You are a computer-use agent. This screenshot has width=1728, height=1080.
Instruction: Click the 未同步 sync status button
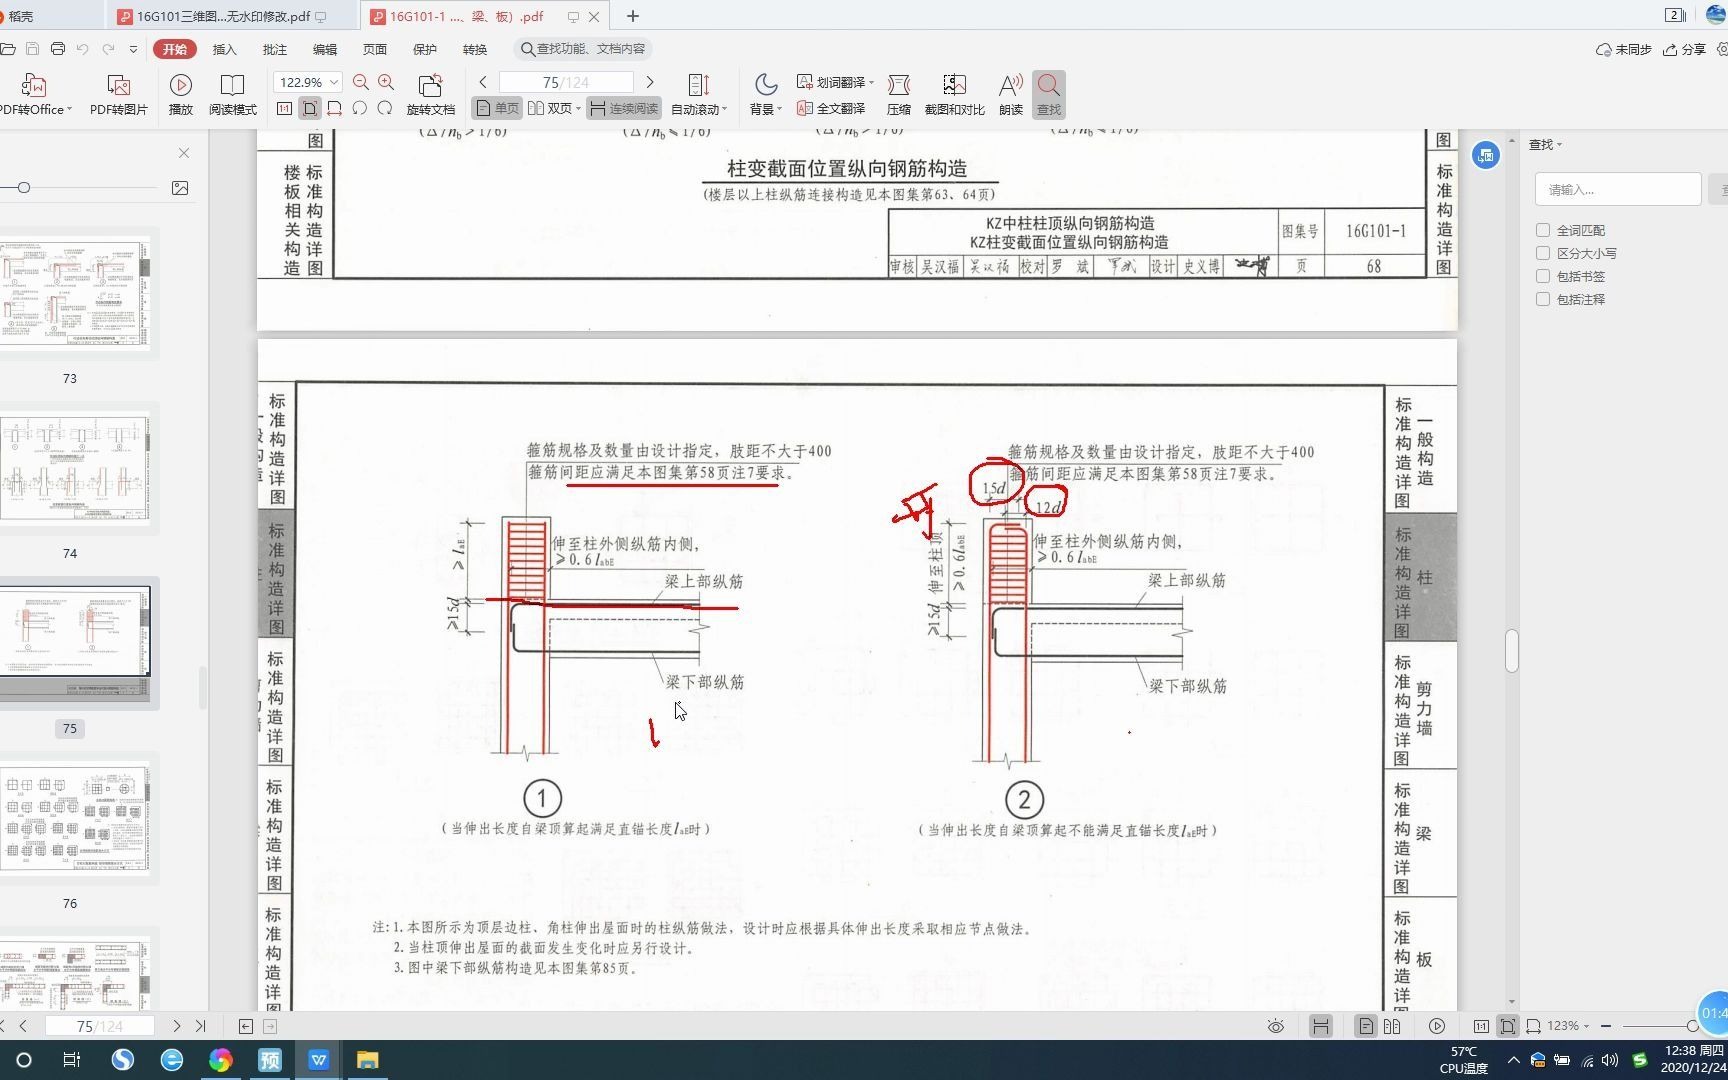point(1624,49)
